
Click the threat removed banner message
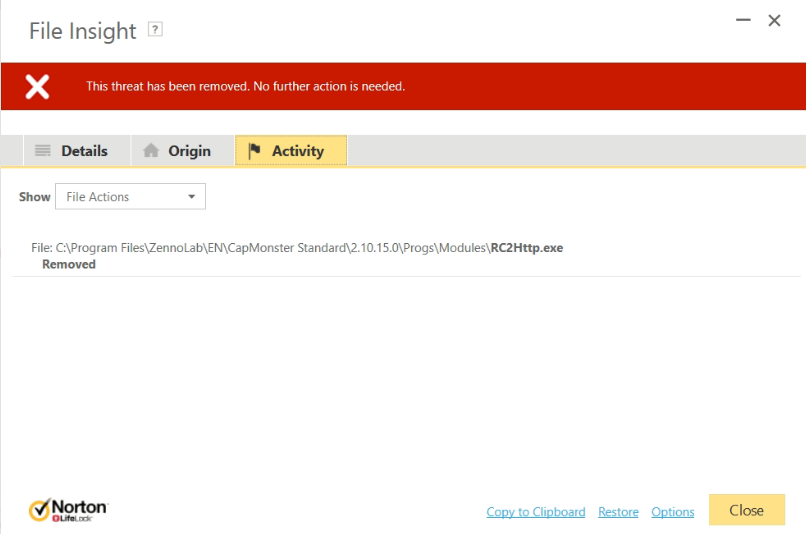point(245,86)
